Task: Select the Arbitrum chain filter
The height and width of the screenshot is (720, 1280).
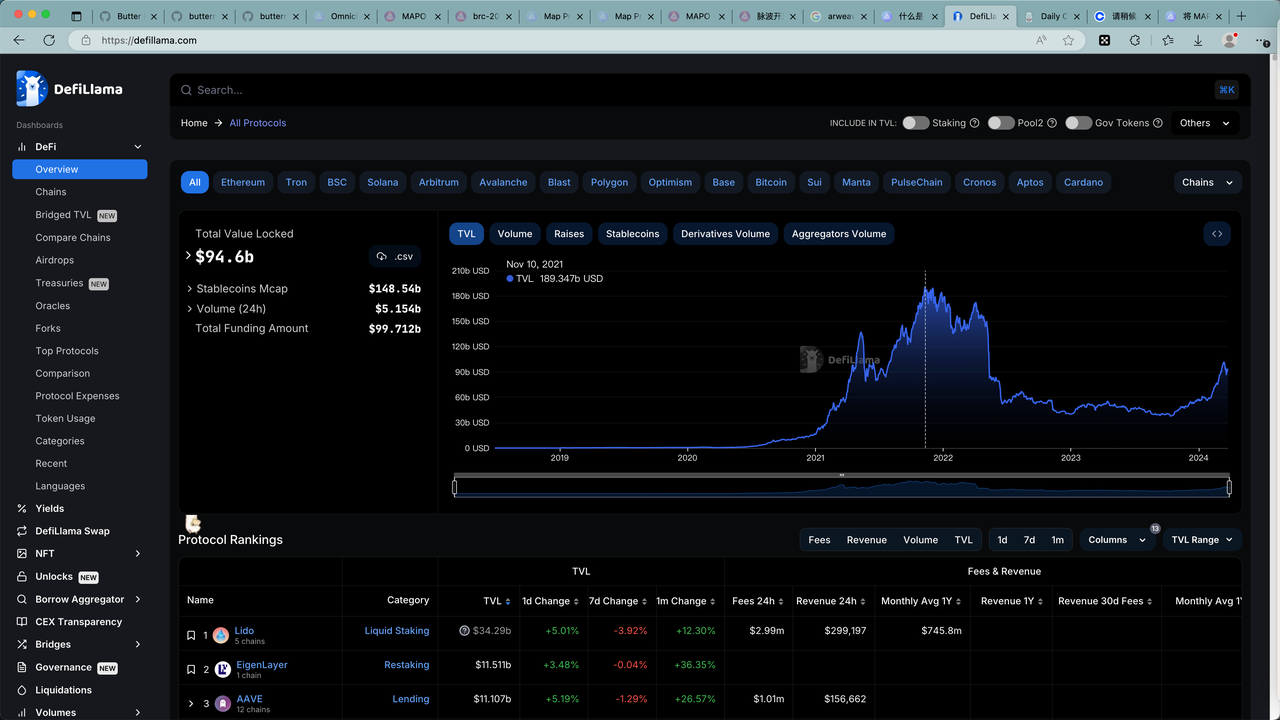Action: point(439,182)
